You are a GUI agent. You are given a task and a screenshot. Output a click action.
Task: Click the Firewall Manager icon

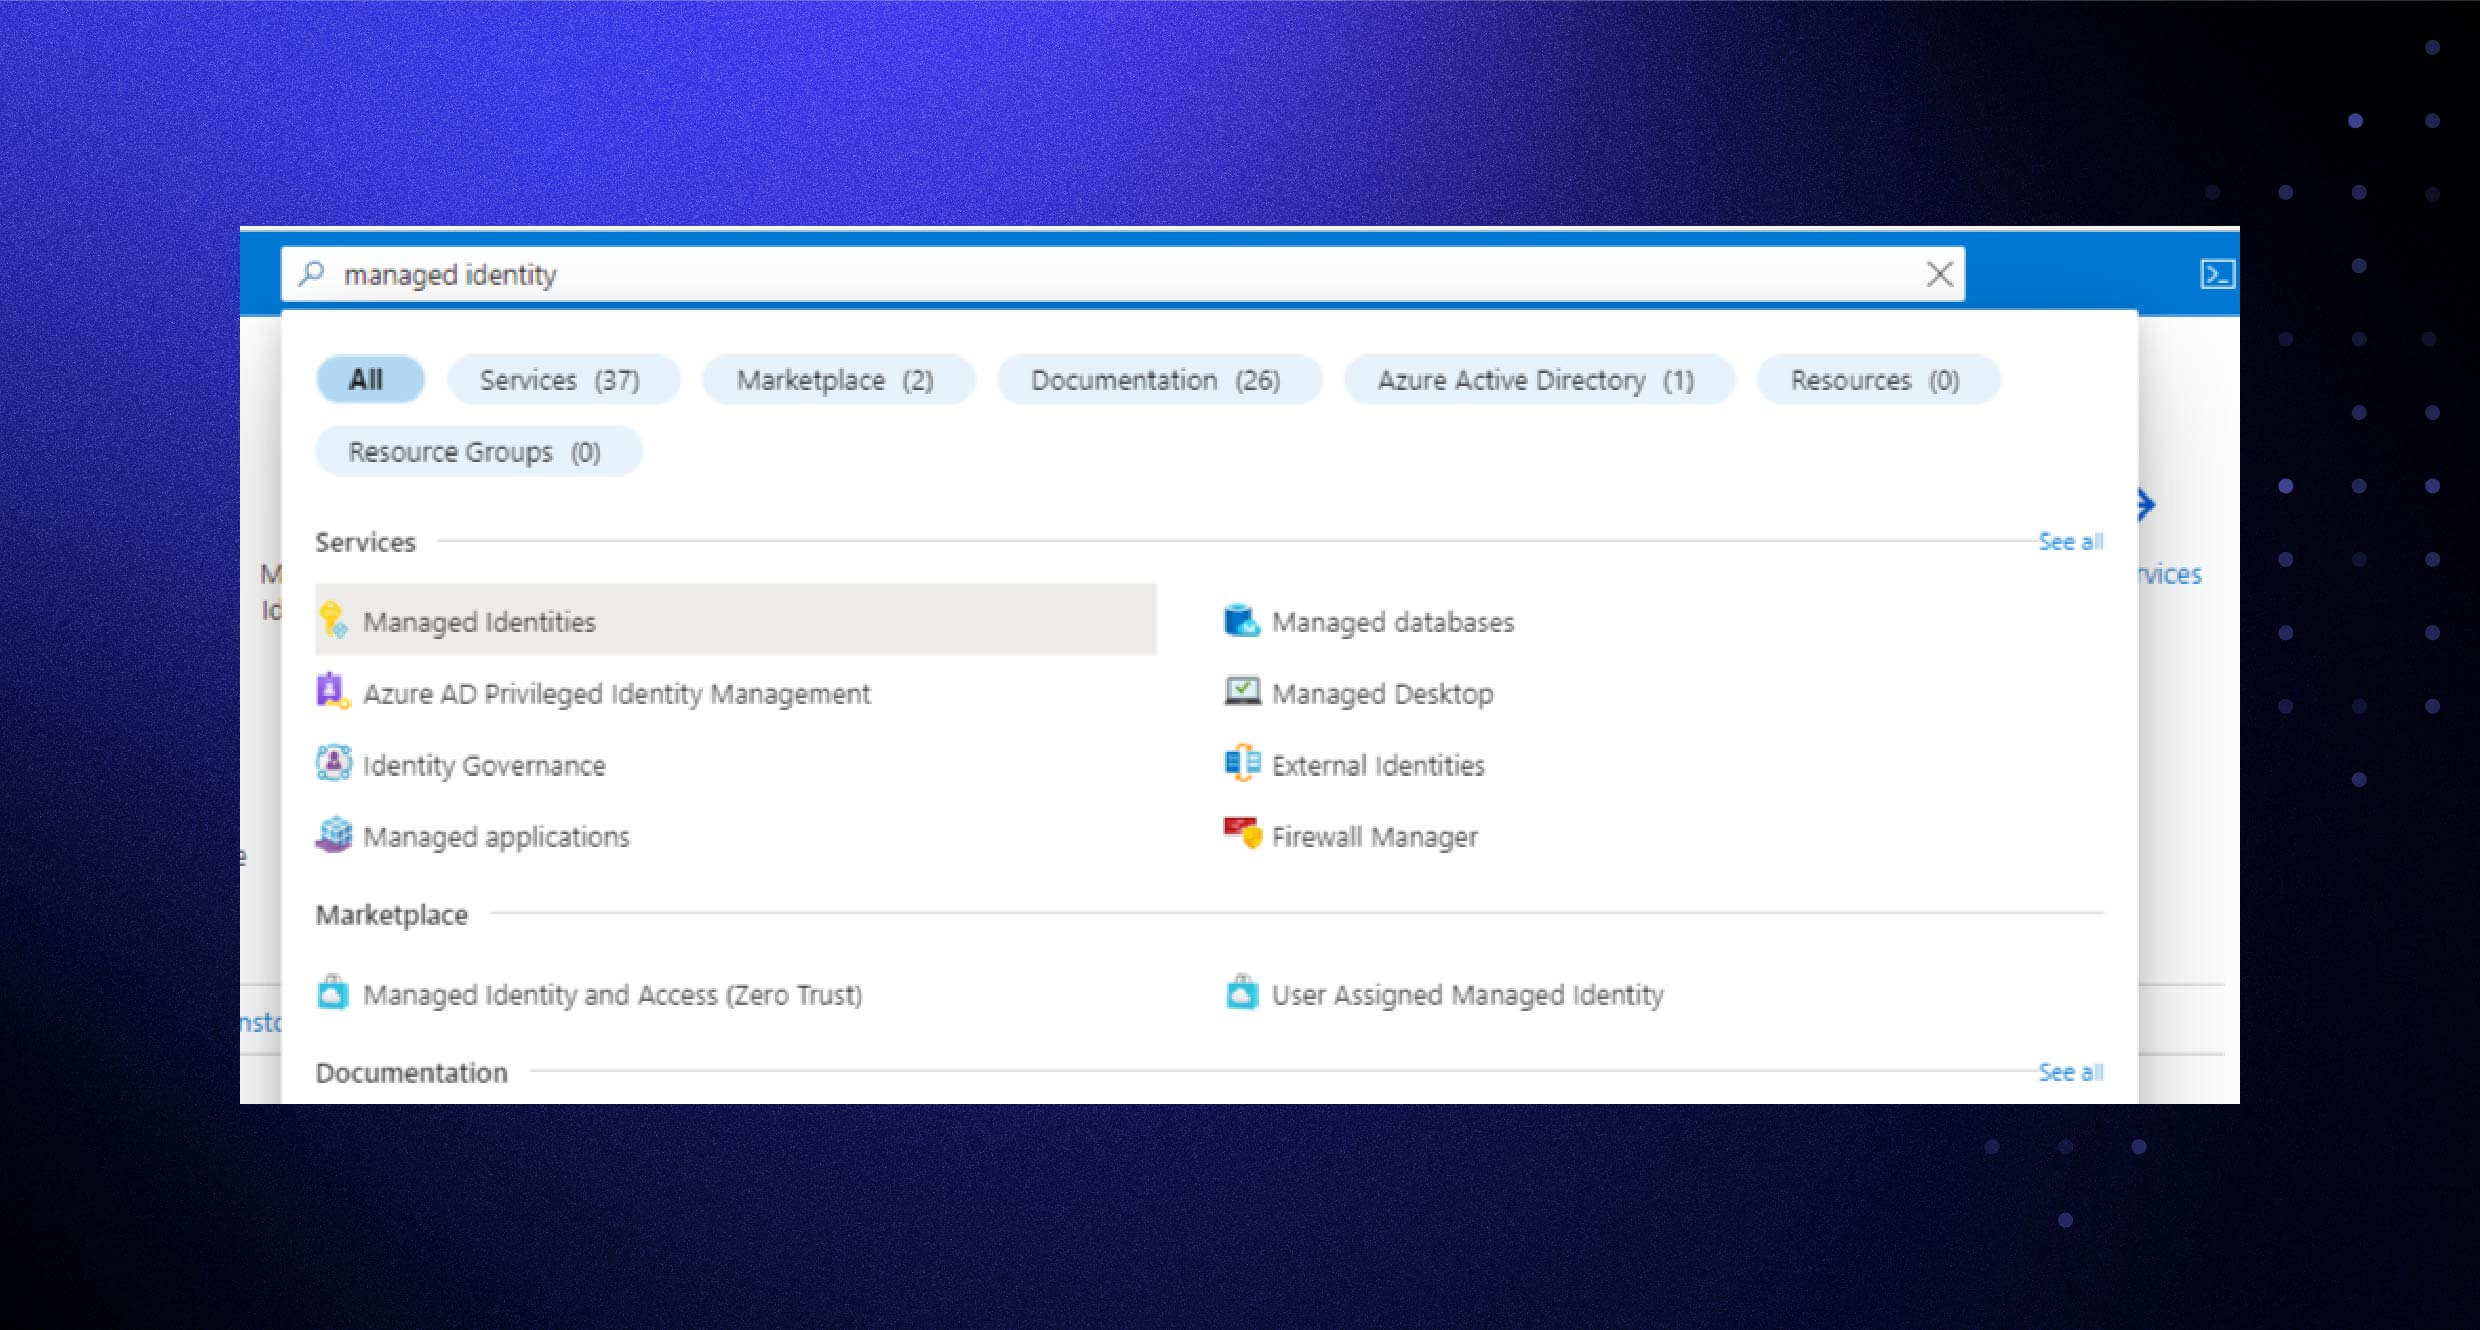(x=1240, y=836)
